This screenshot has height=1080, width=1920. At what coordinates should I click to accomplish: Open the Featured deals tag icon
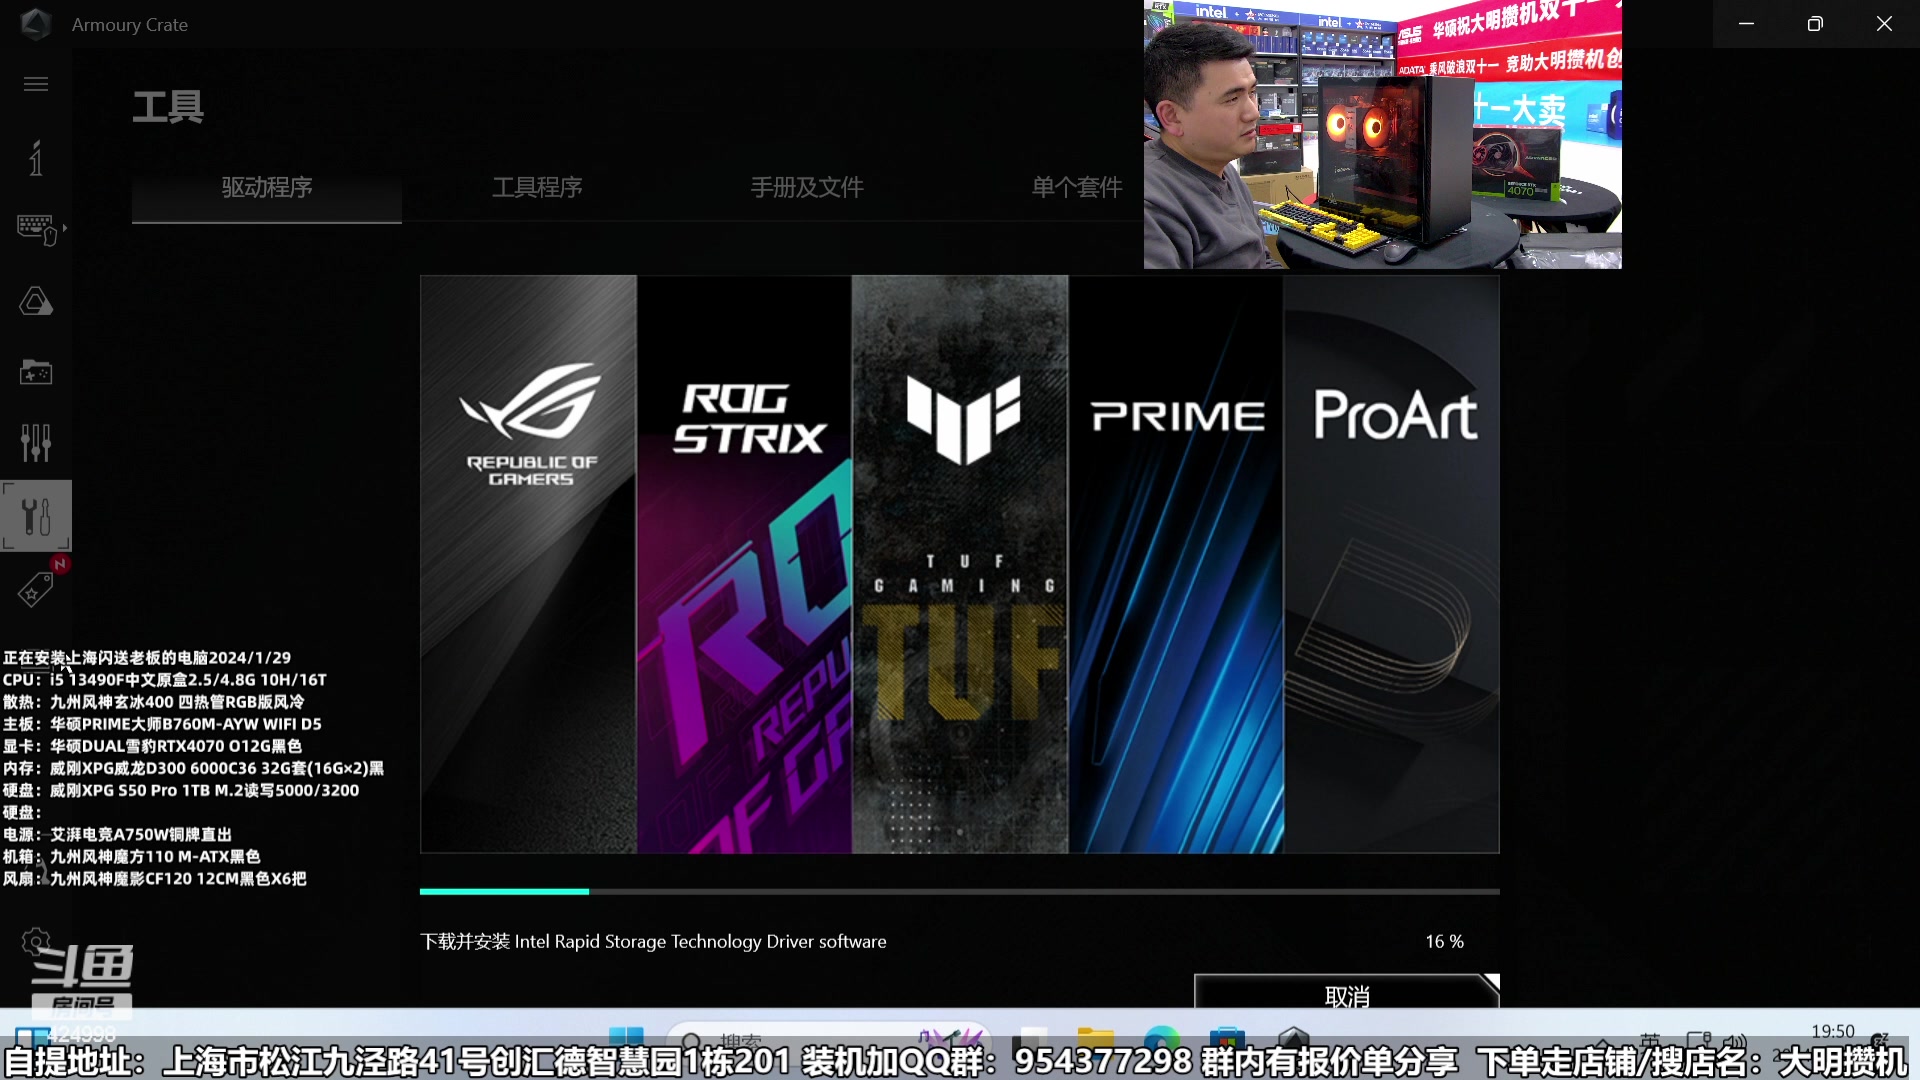pyautogui.click(x=36, y=590)
